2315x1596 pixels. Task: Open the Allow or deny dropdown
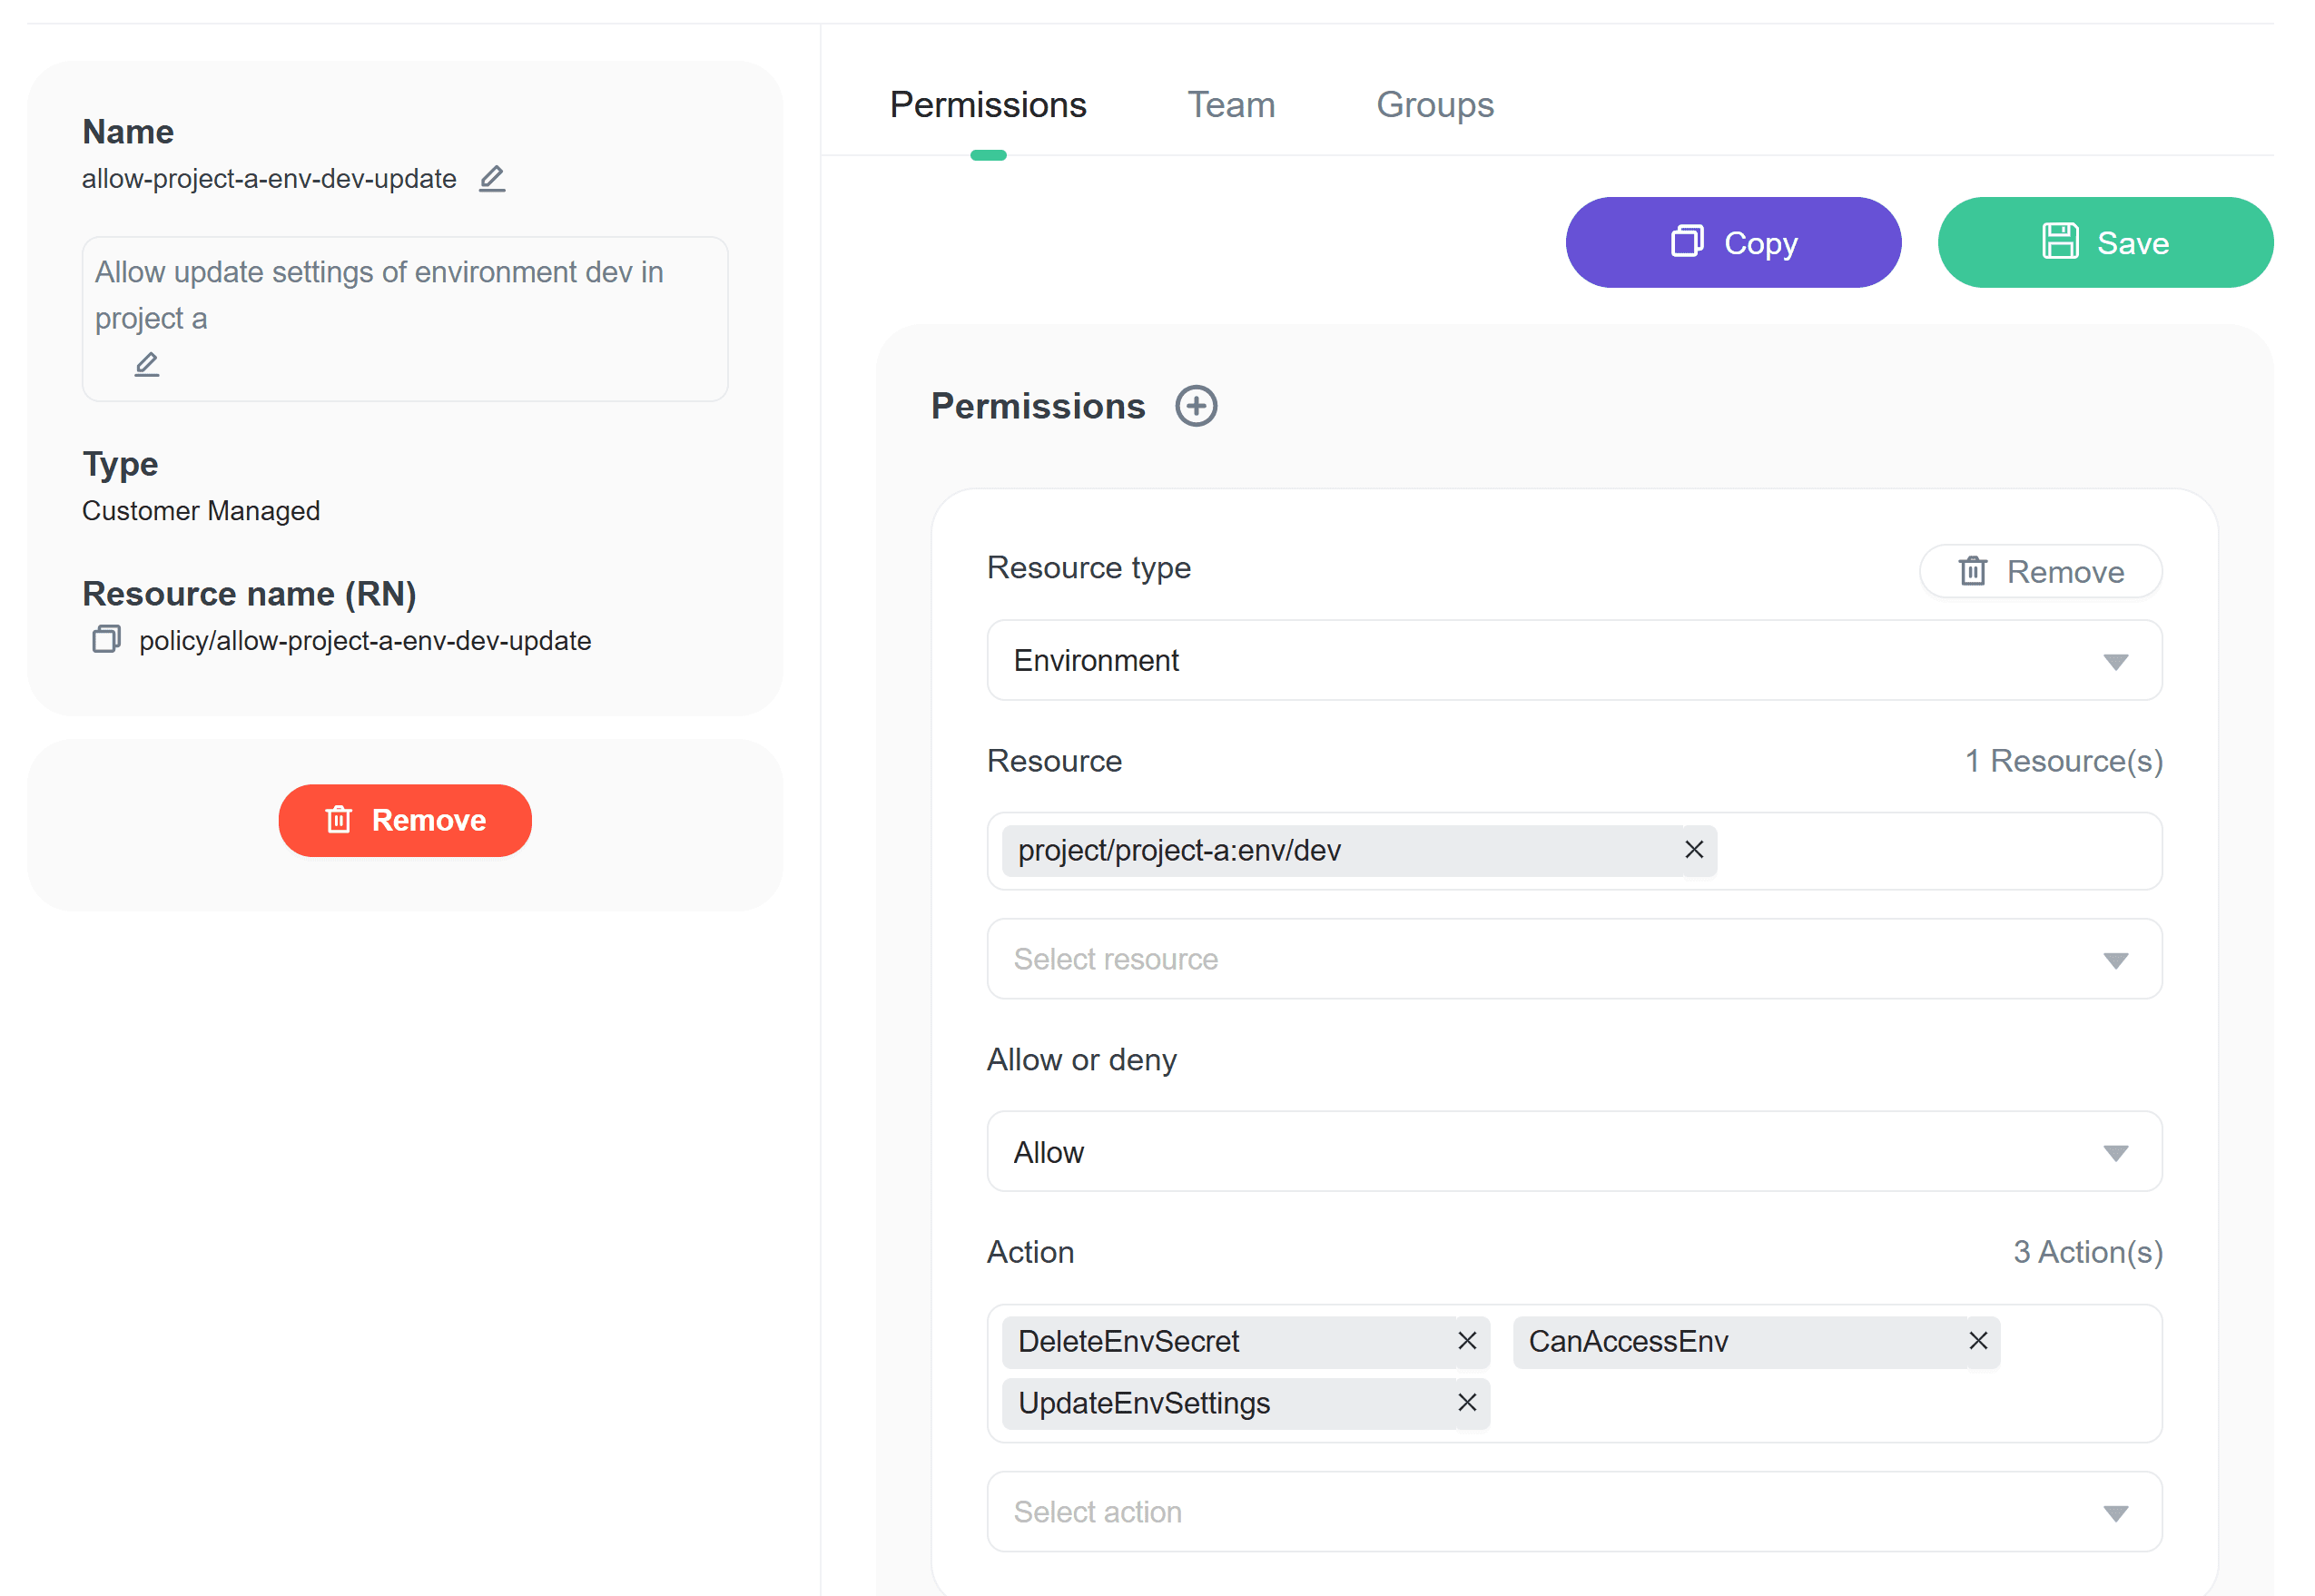pyautogui.click(x=1573, y=1152)
